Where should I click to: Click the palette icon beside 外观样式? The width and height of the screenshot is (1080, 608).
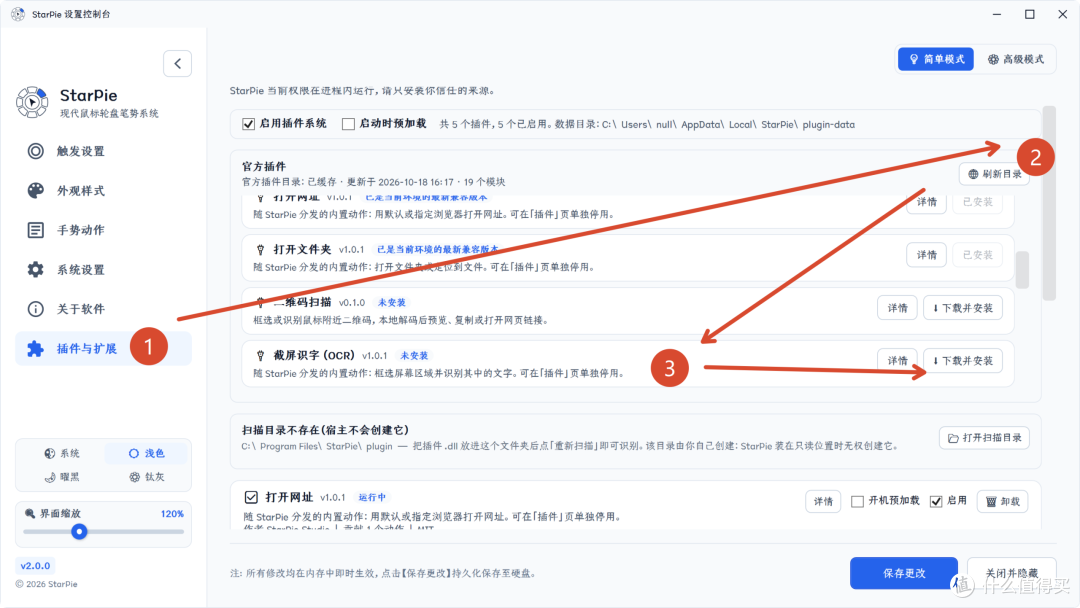35,191
